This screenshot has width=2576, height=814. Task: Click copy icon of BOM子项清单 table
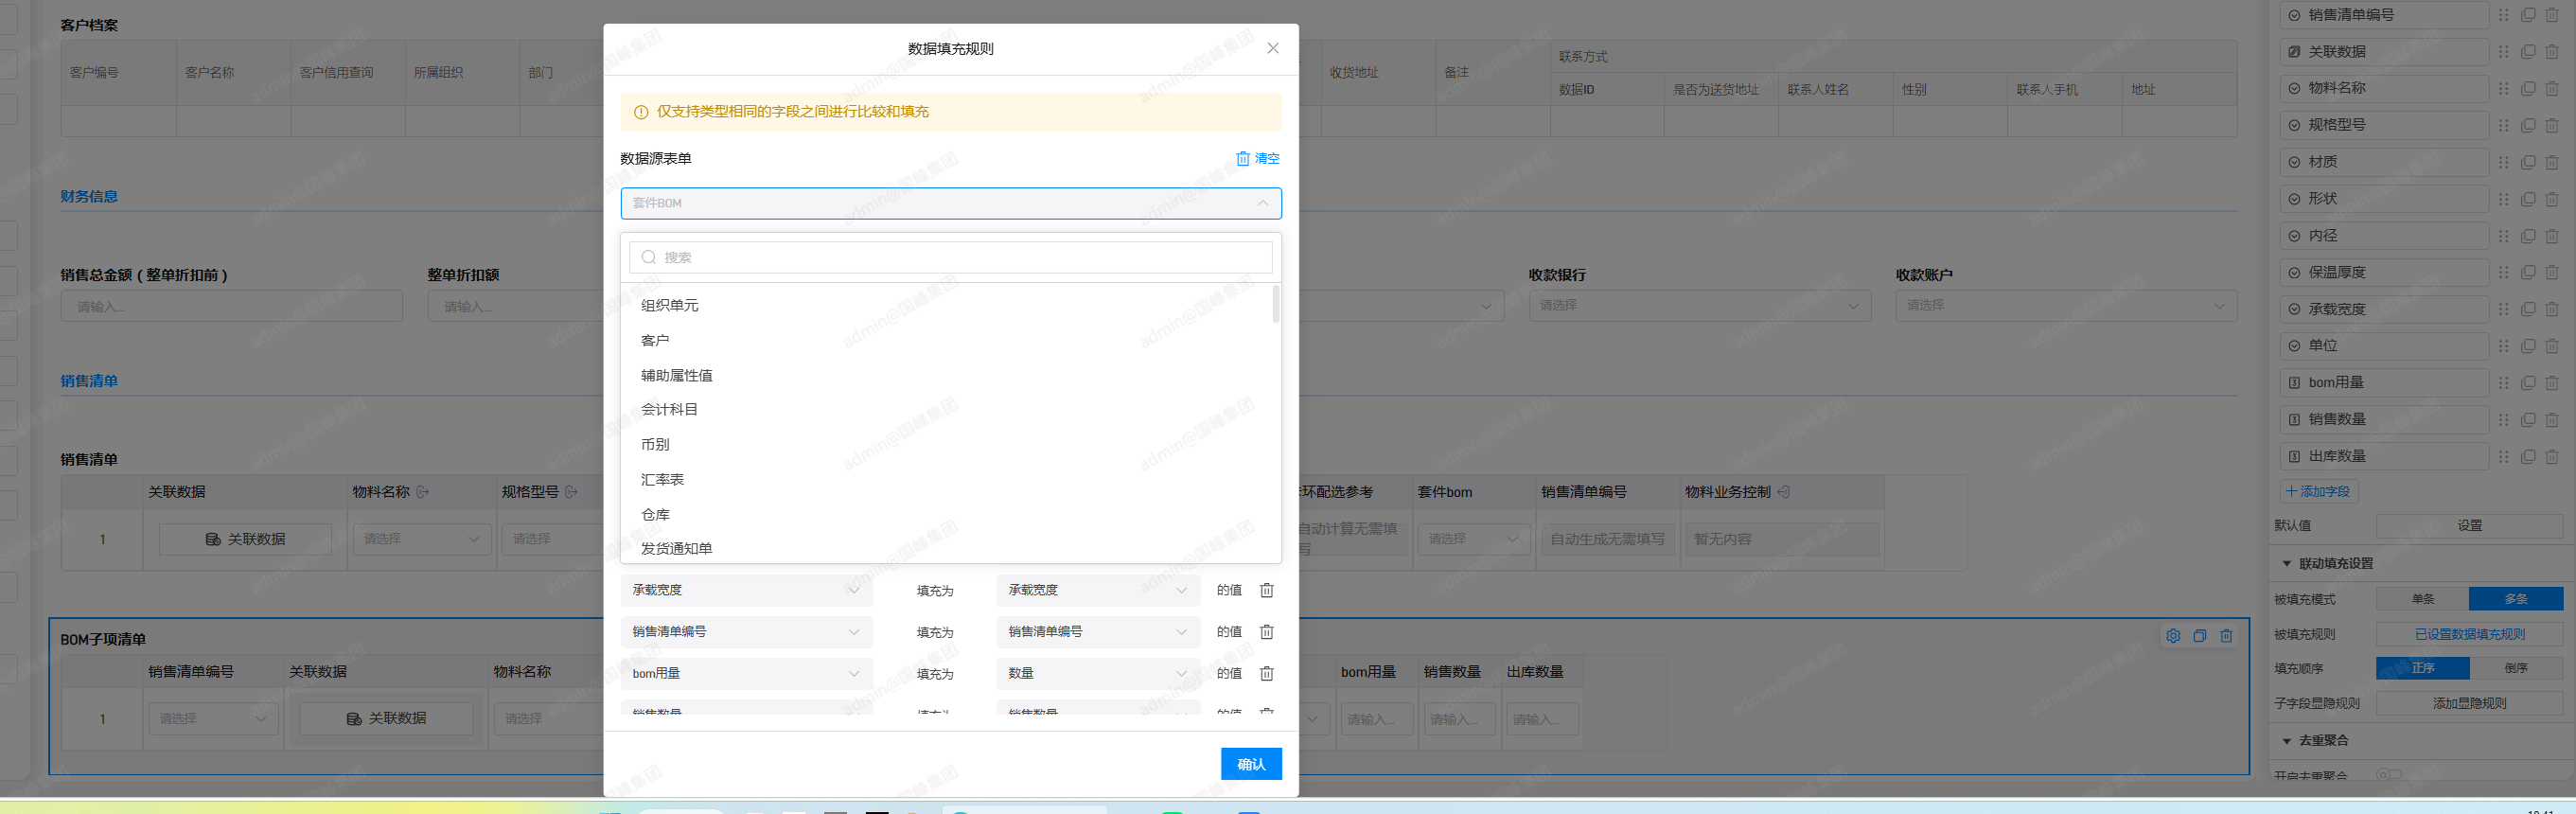tap(2200, 636)
